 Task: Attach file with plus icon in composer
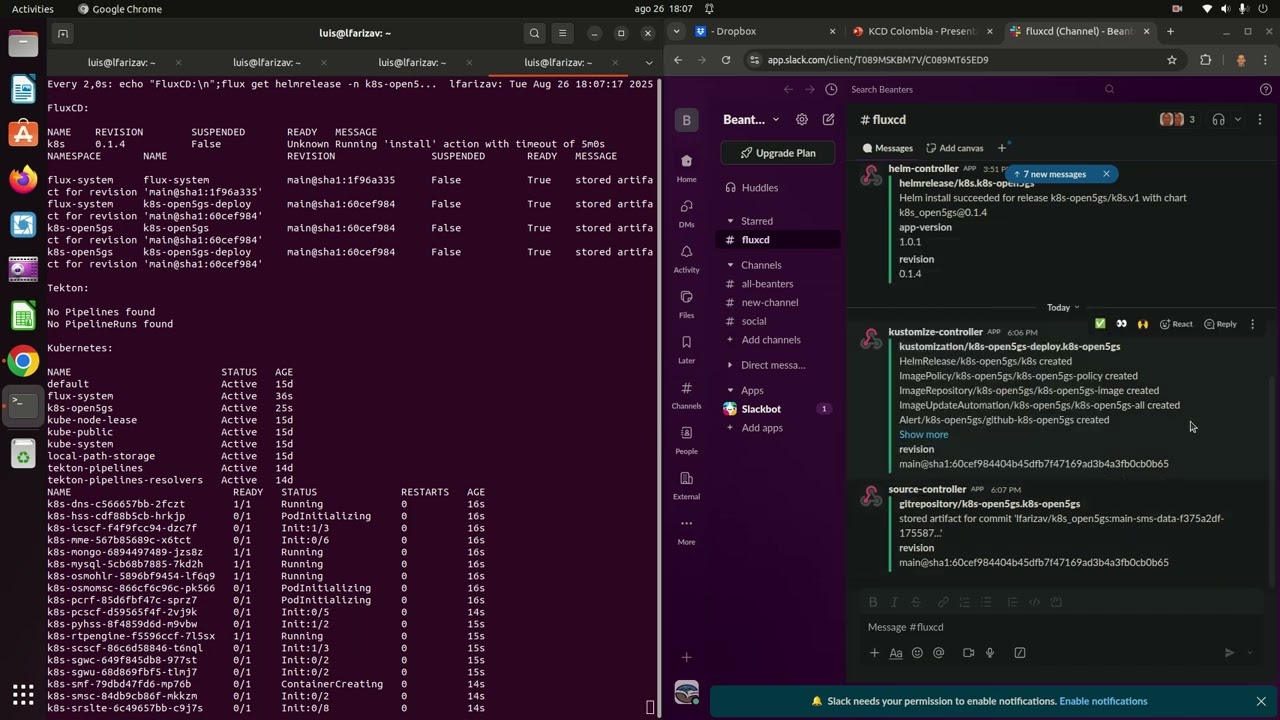click(x=874, y=653)
